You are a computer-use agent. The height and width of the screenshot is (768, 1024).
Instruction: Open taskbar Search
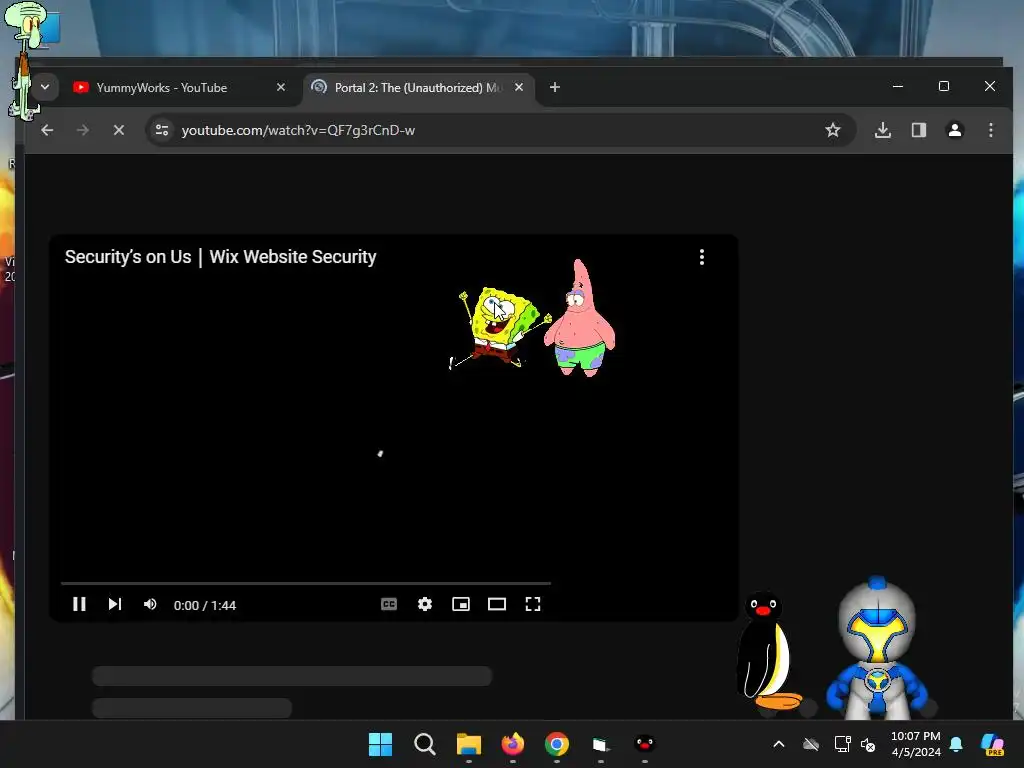(x=424, y=744)
